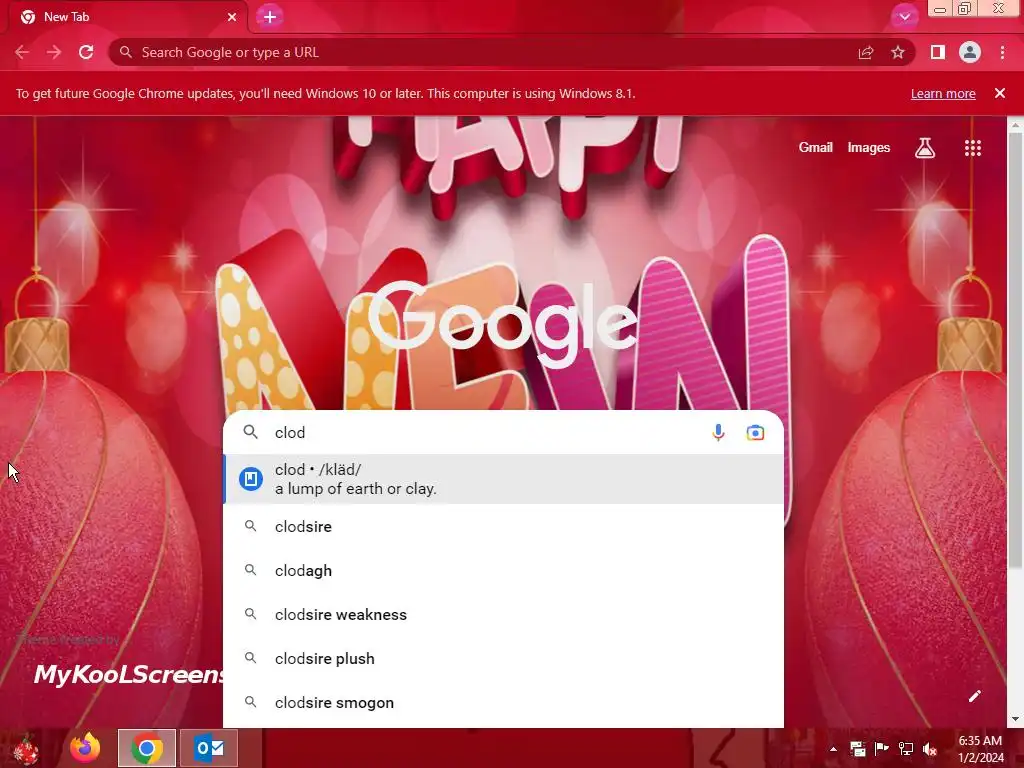Click the Learn more link

(943, 93)
